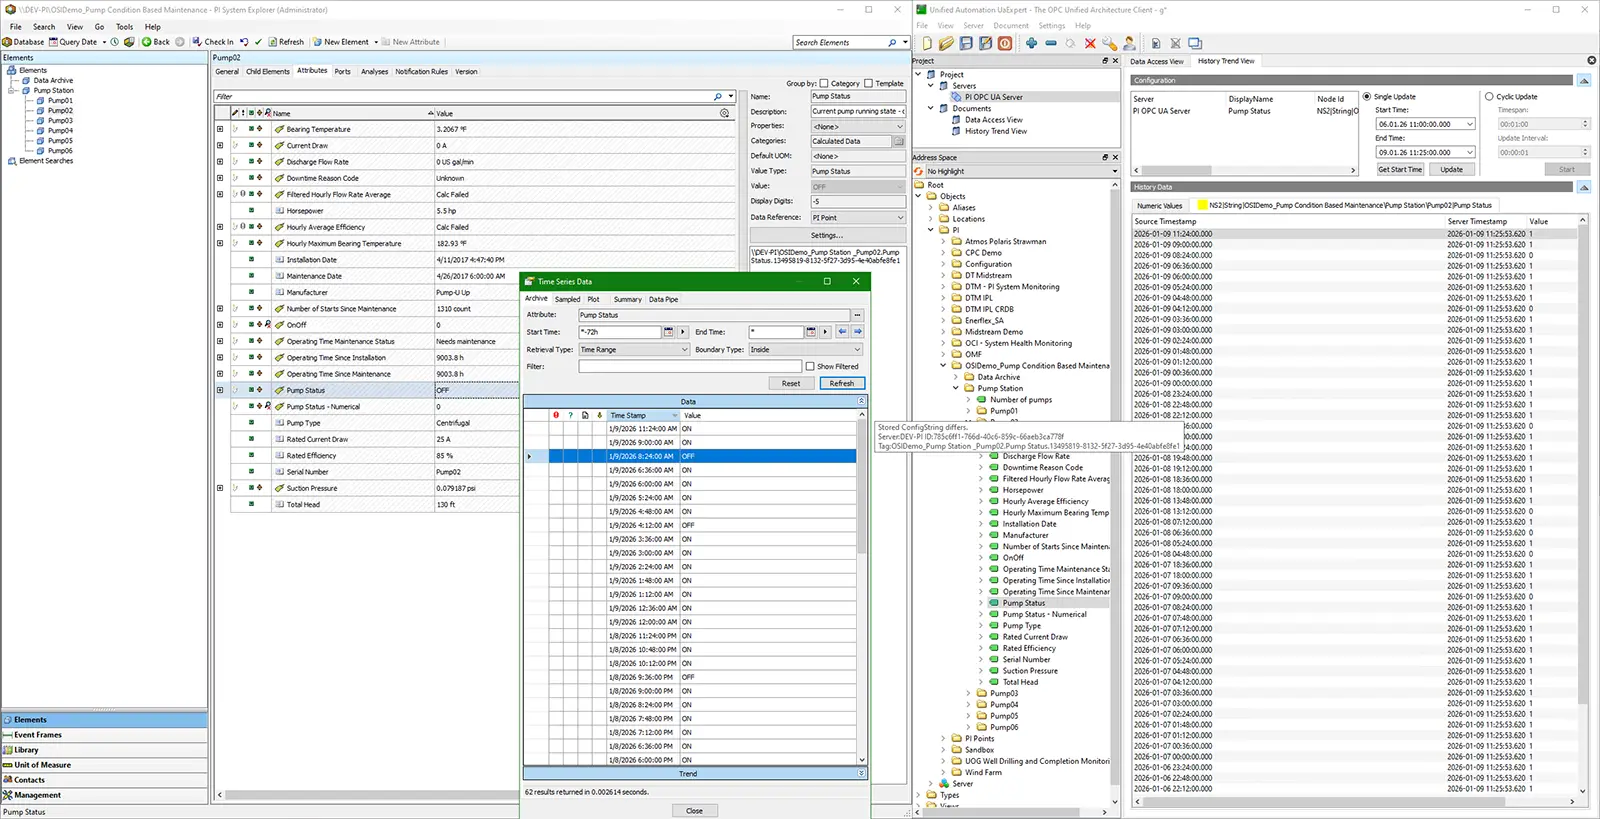Click the Check In toolbar icon
Screen dimensions: 1600x819
pos(197,42)
